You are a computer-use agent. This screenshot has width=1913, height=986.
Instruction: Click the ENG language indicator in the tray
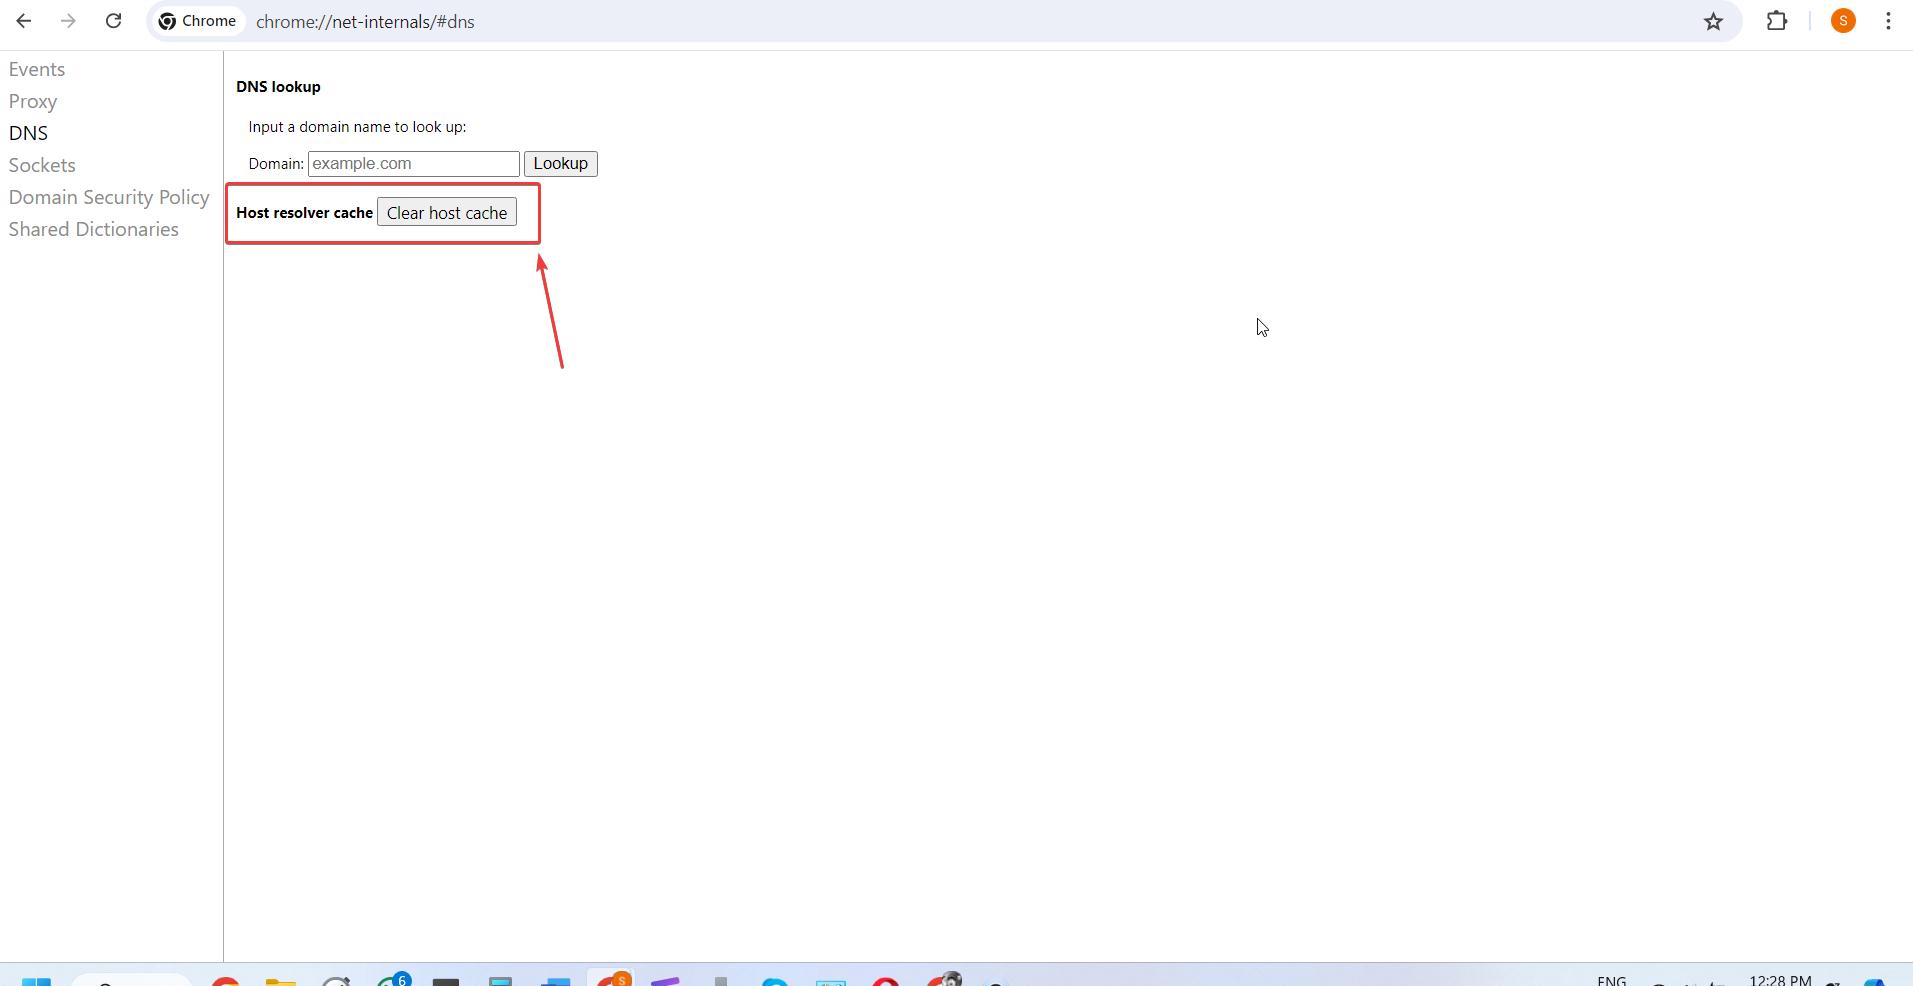[x=1611, y=980]
